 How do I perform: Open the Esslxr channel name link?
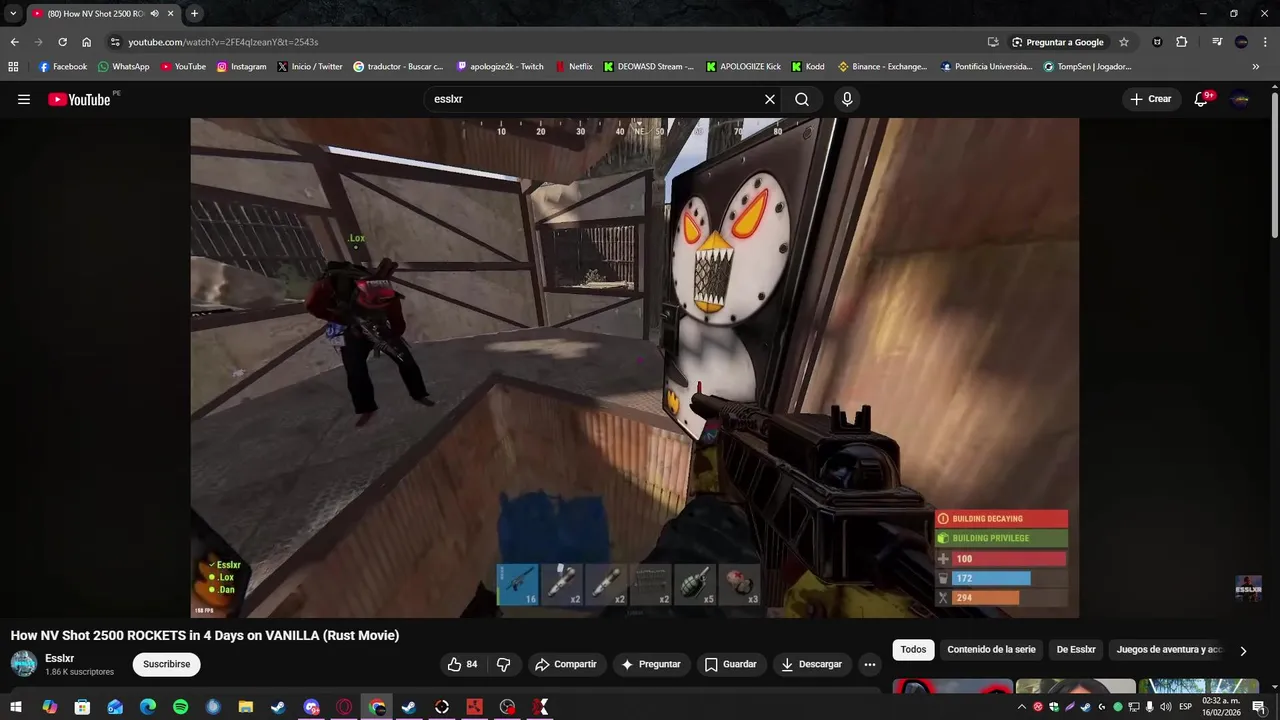tap(60, 658)
